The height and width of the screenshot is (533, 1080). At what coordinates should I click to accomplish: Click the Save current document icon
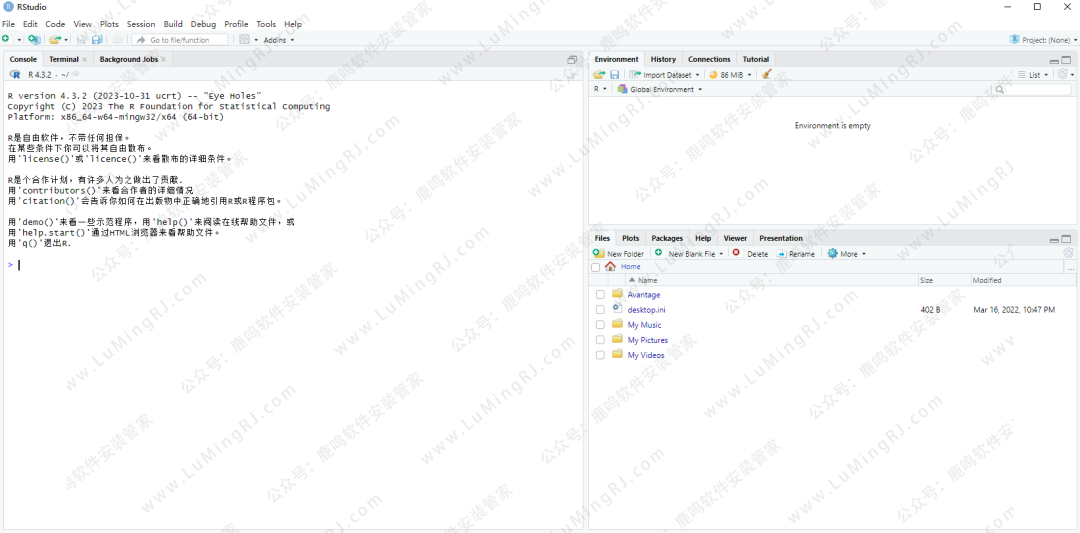(x=81, y=40)
